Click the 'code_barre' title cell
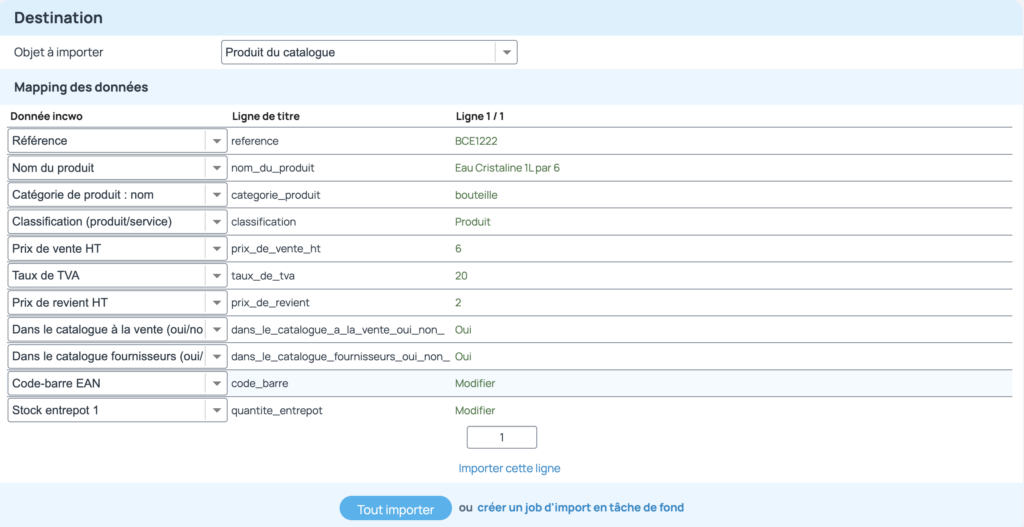The width and height of the screenshot is (1024, 527). 260,383
